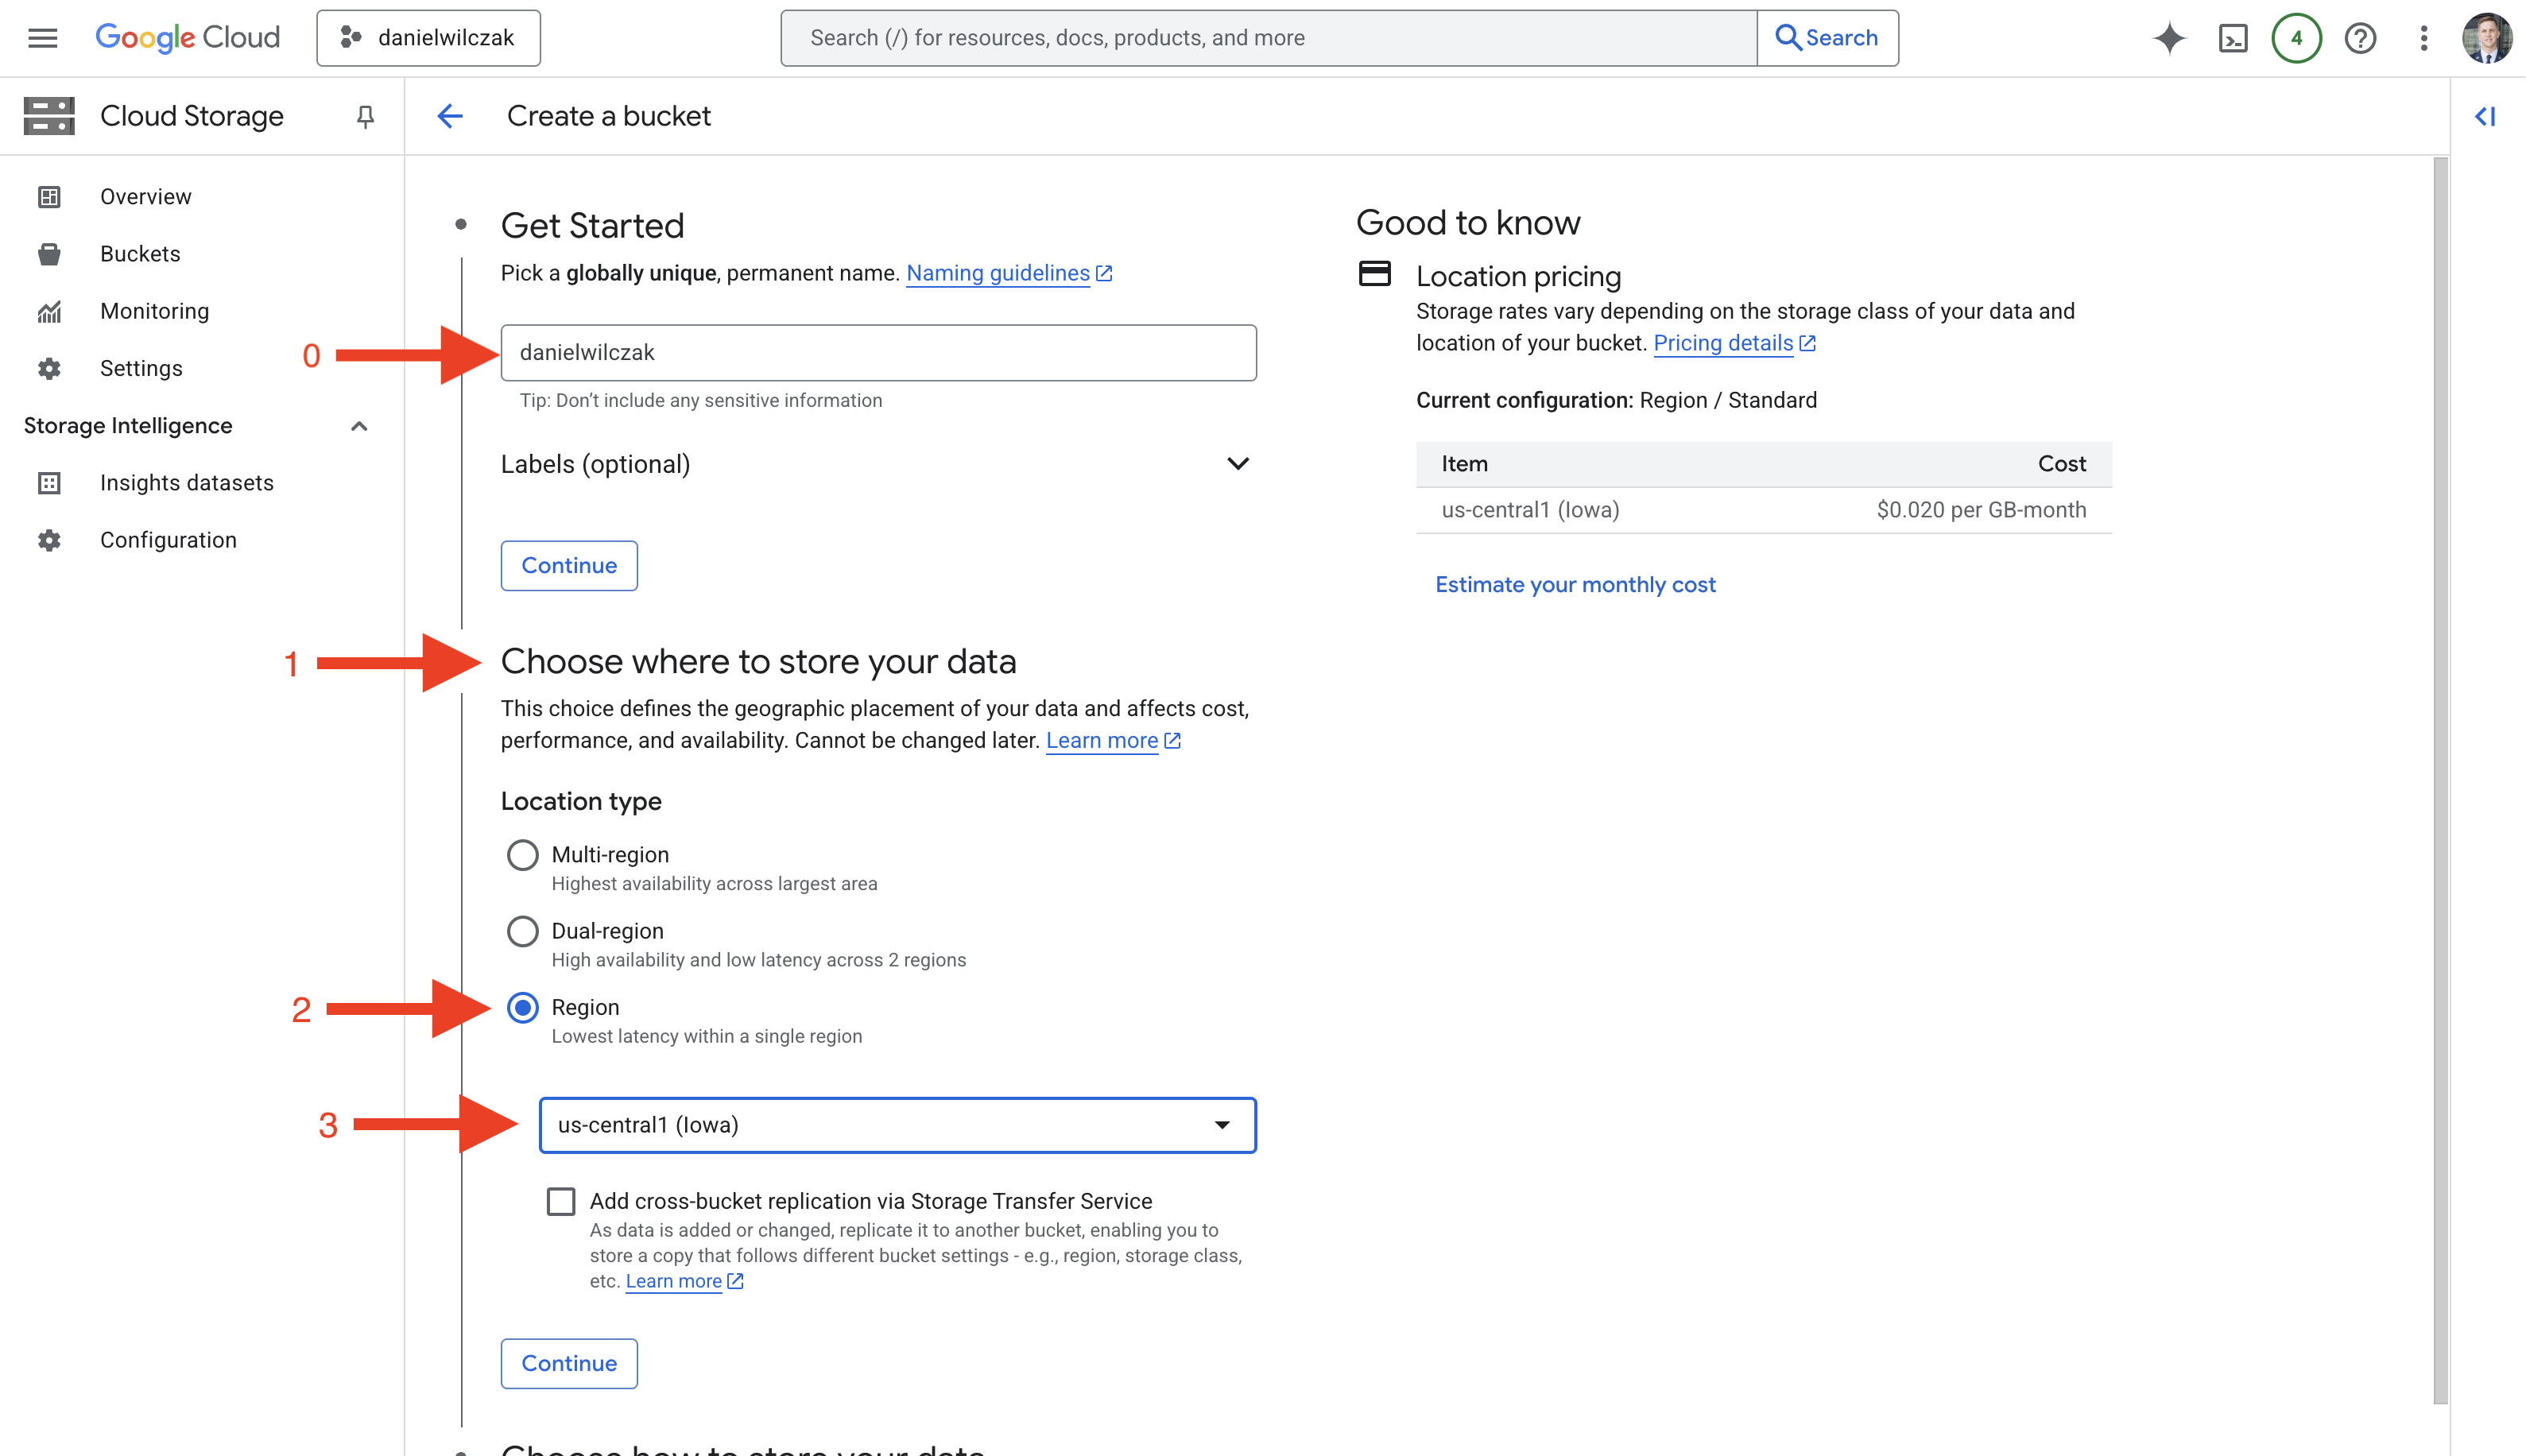Open the Pricing details link

(1723, 343)
